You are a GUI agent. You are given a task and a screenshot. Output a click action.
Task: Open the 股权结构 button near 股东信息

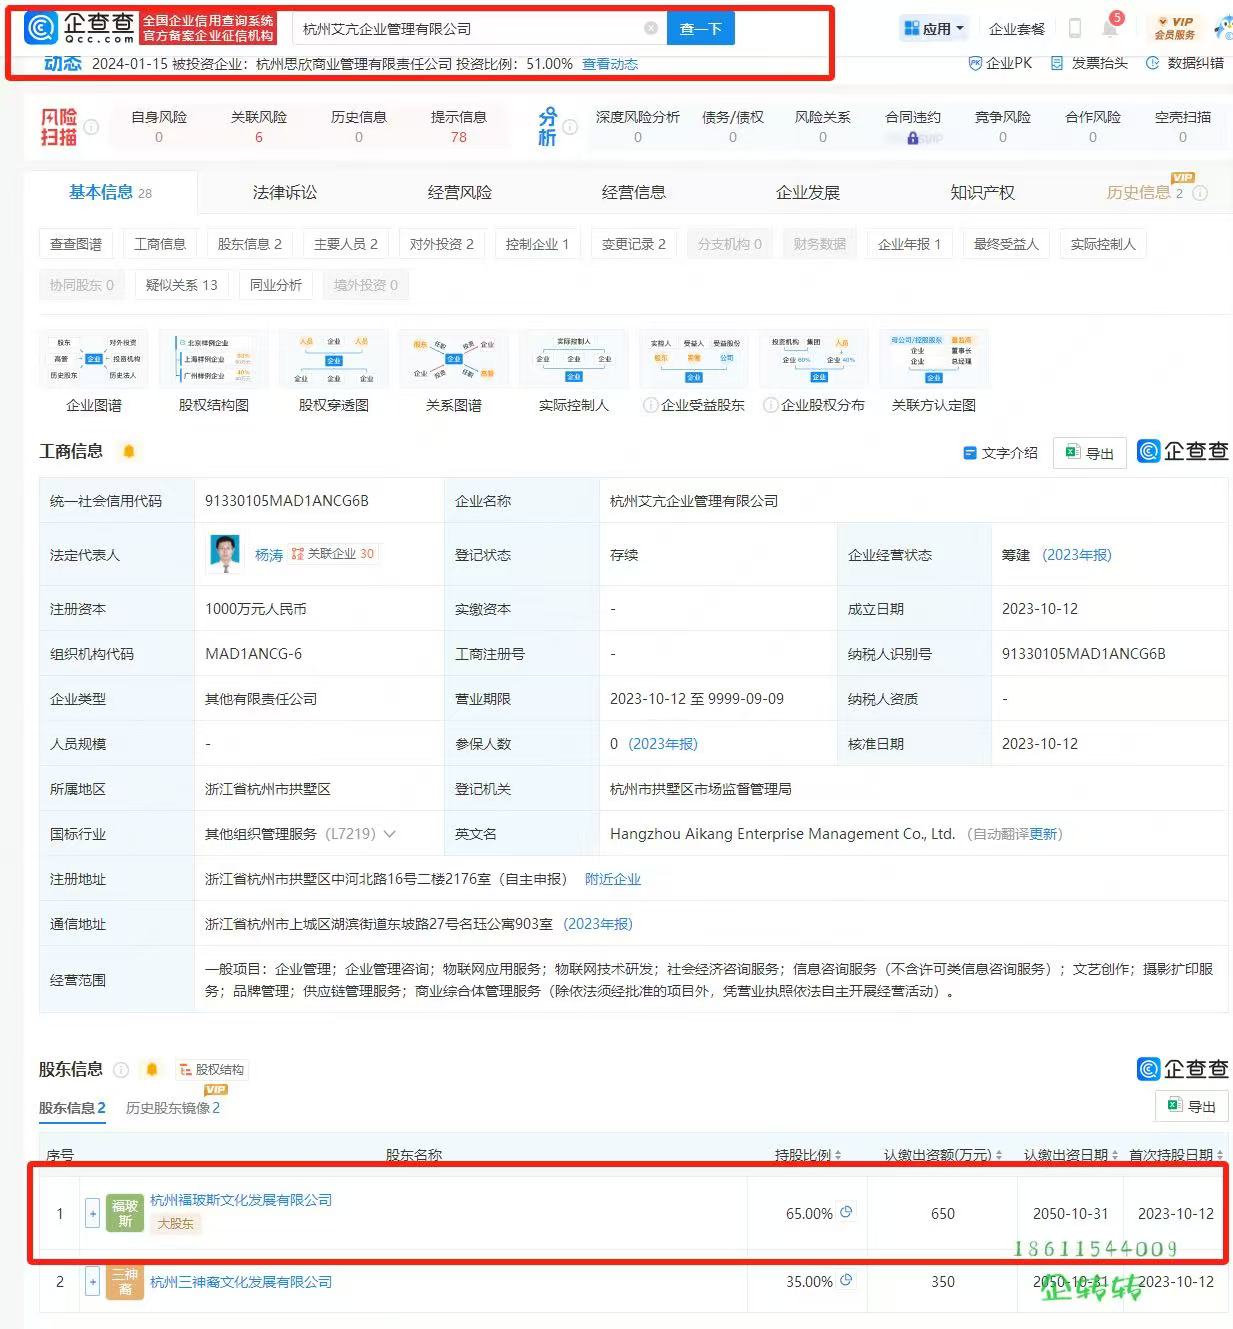click(x=212, y=1069)
